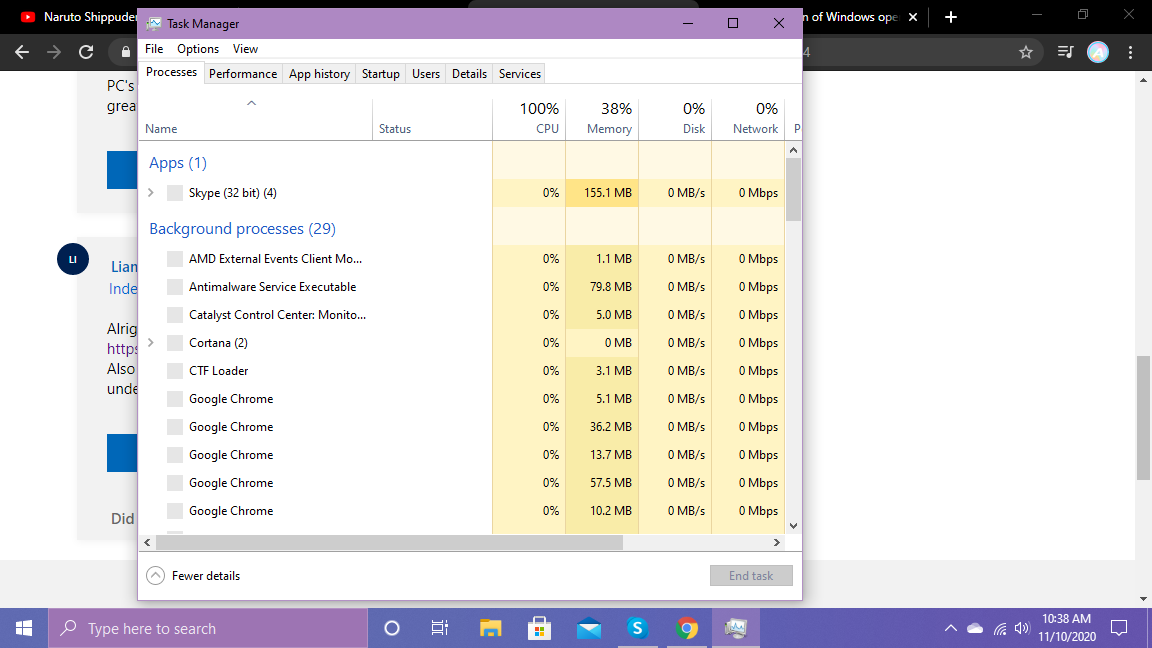This screenshot has height=648, width=1152.
Task: Click Catalyst Control Center process icon
Action: [175, 314]
